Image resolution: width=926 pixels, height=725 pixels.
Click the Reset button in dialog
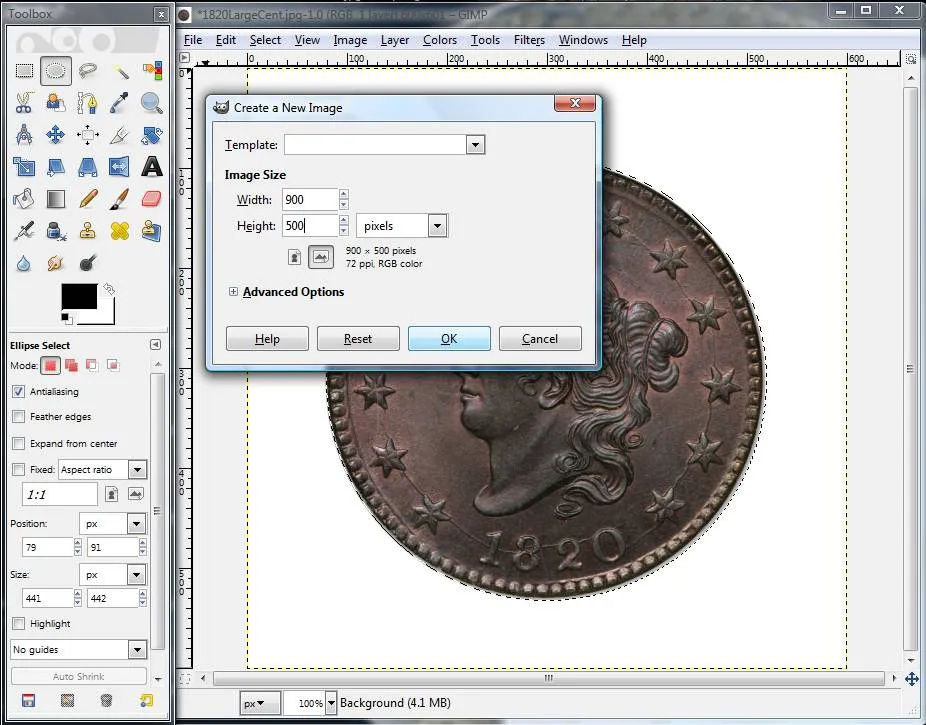pyautogui.click(x=358, y=339)
